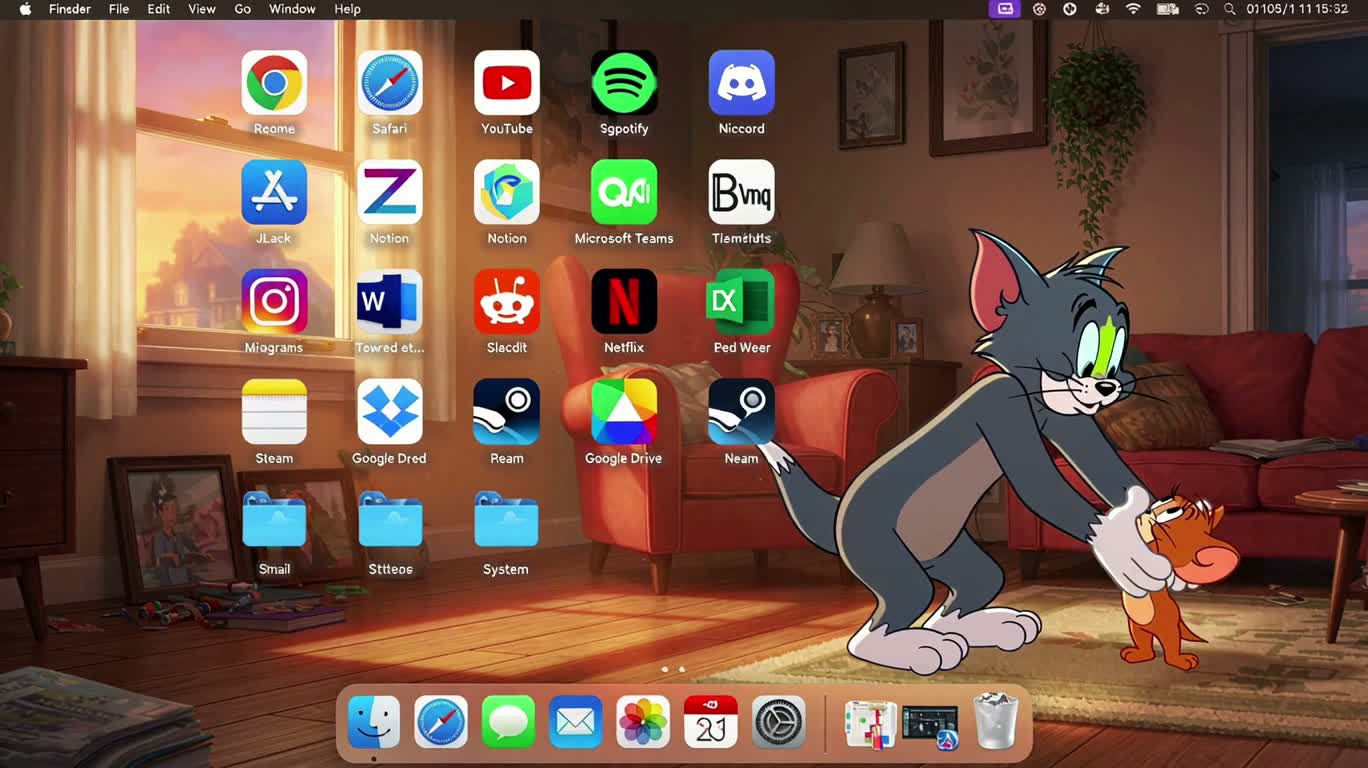Viewport: 1368px width, 768px height.
Task: Open the View menu
Action: point(202,9)
